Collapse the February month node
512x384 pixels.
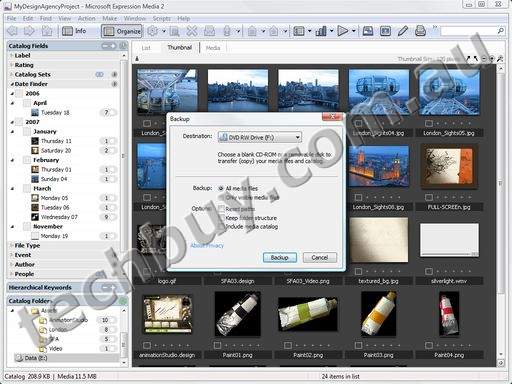pyautogui.click(x=12, y=160)
